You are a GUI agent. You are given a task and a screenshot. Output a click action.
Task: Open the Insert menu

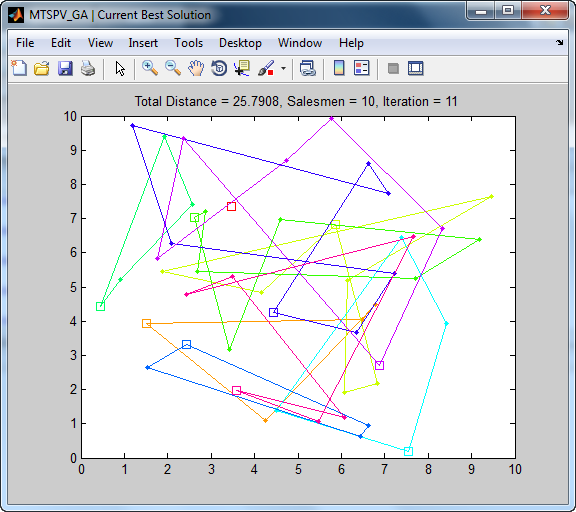click(143, 43)
